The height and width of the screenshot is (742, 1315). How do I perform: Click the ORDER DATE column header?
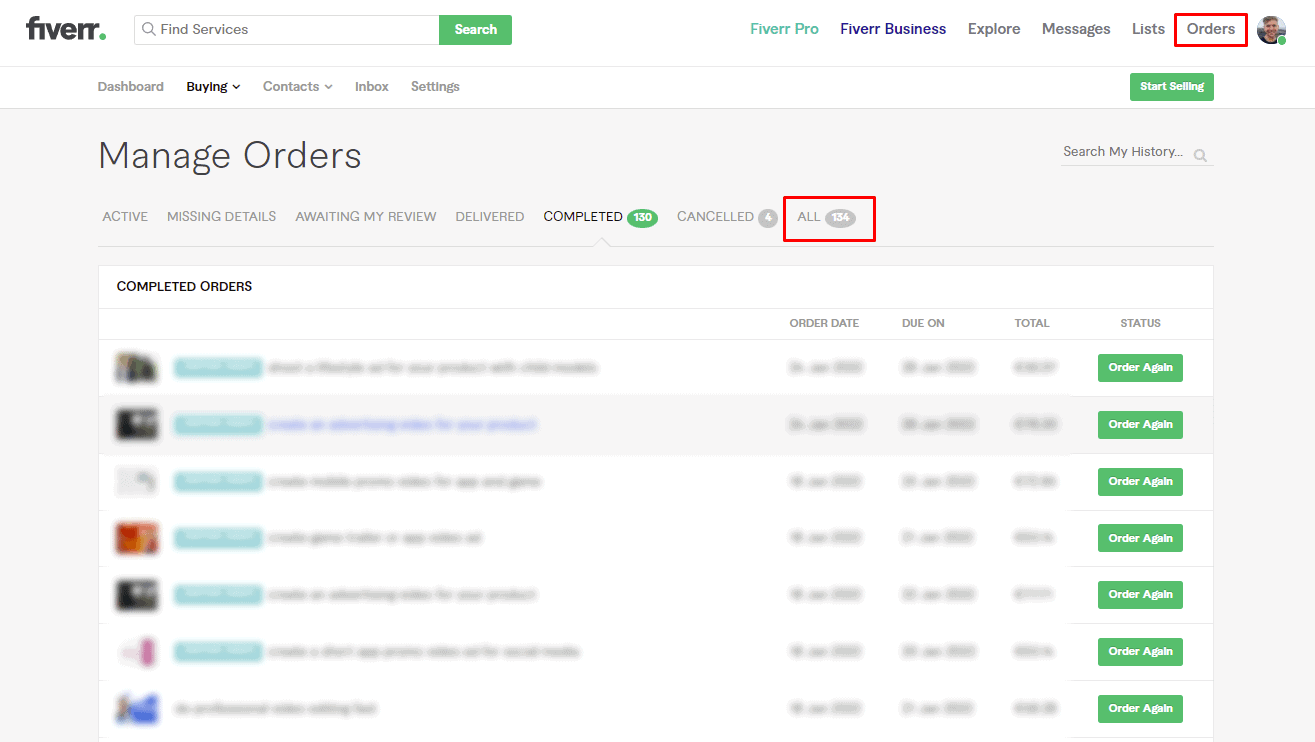(x=824, y=323)
